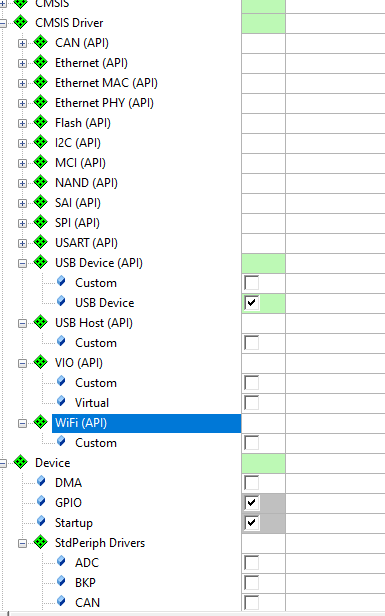The width and height of the screenshot is (385, 616).
Task: Click the MCI (API) component icon
Action: click(x=40, y=162)
